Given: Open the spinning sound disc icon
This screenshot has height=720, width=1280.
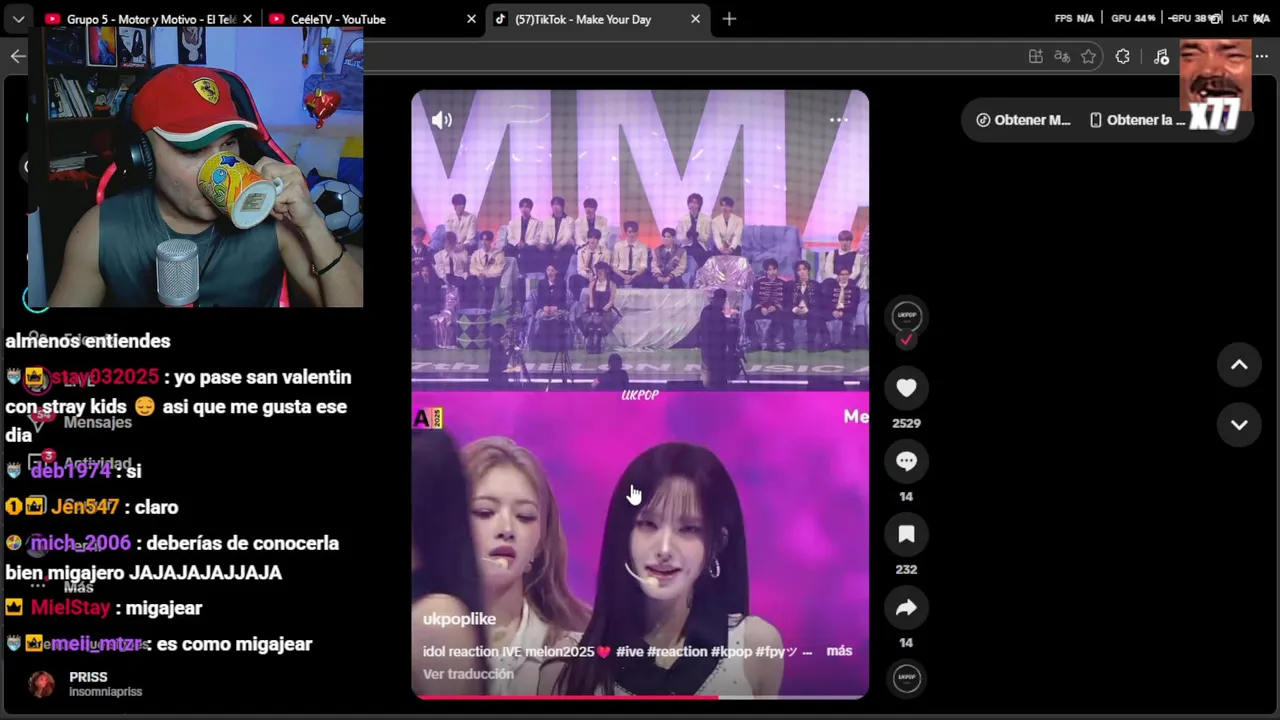Looking at the screenshot, I should [x=906, y=678].
